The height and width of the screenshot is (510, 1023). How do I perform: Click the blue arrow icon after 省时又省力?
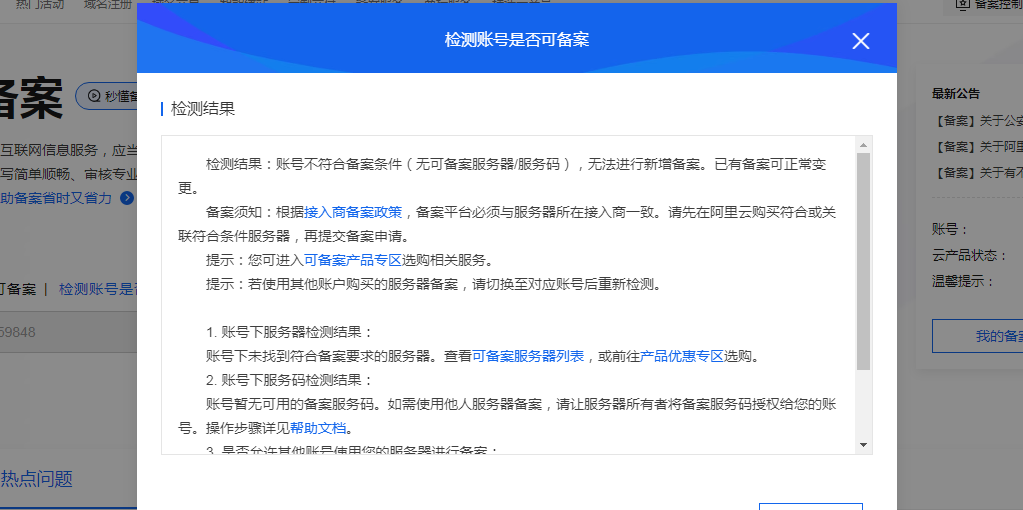[127, 198]
